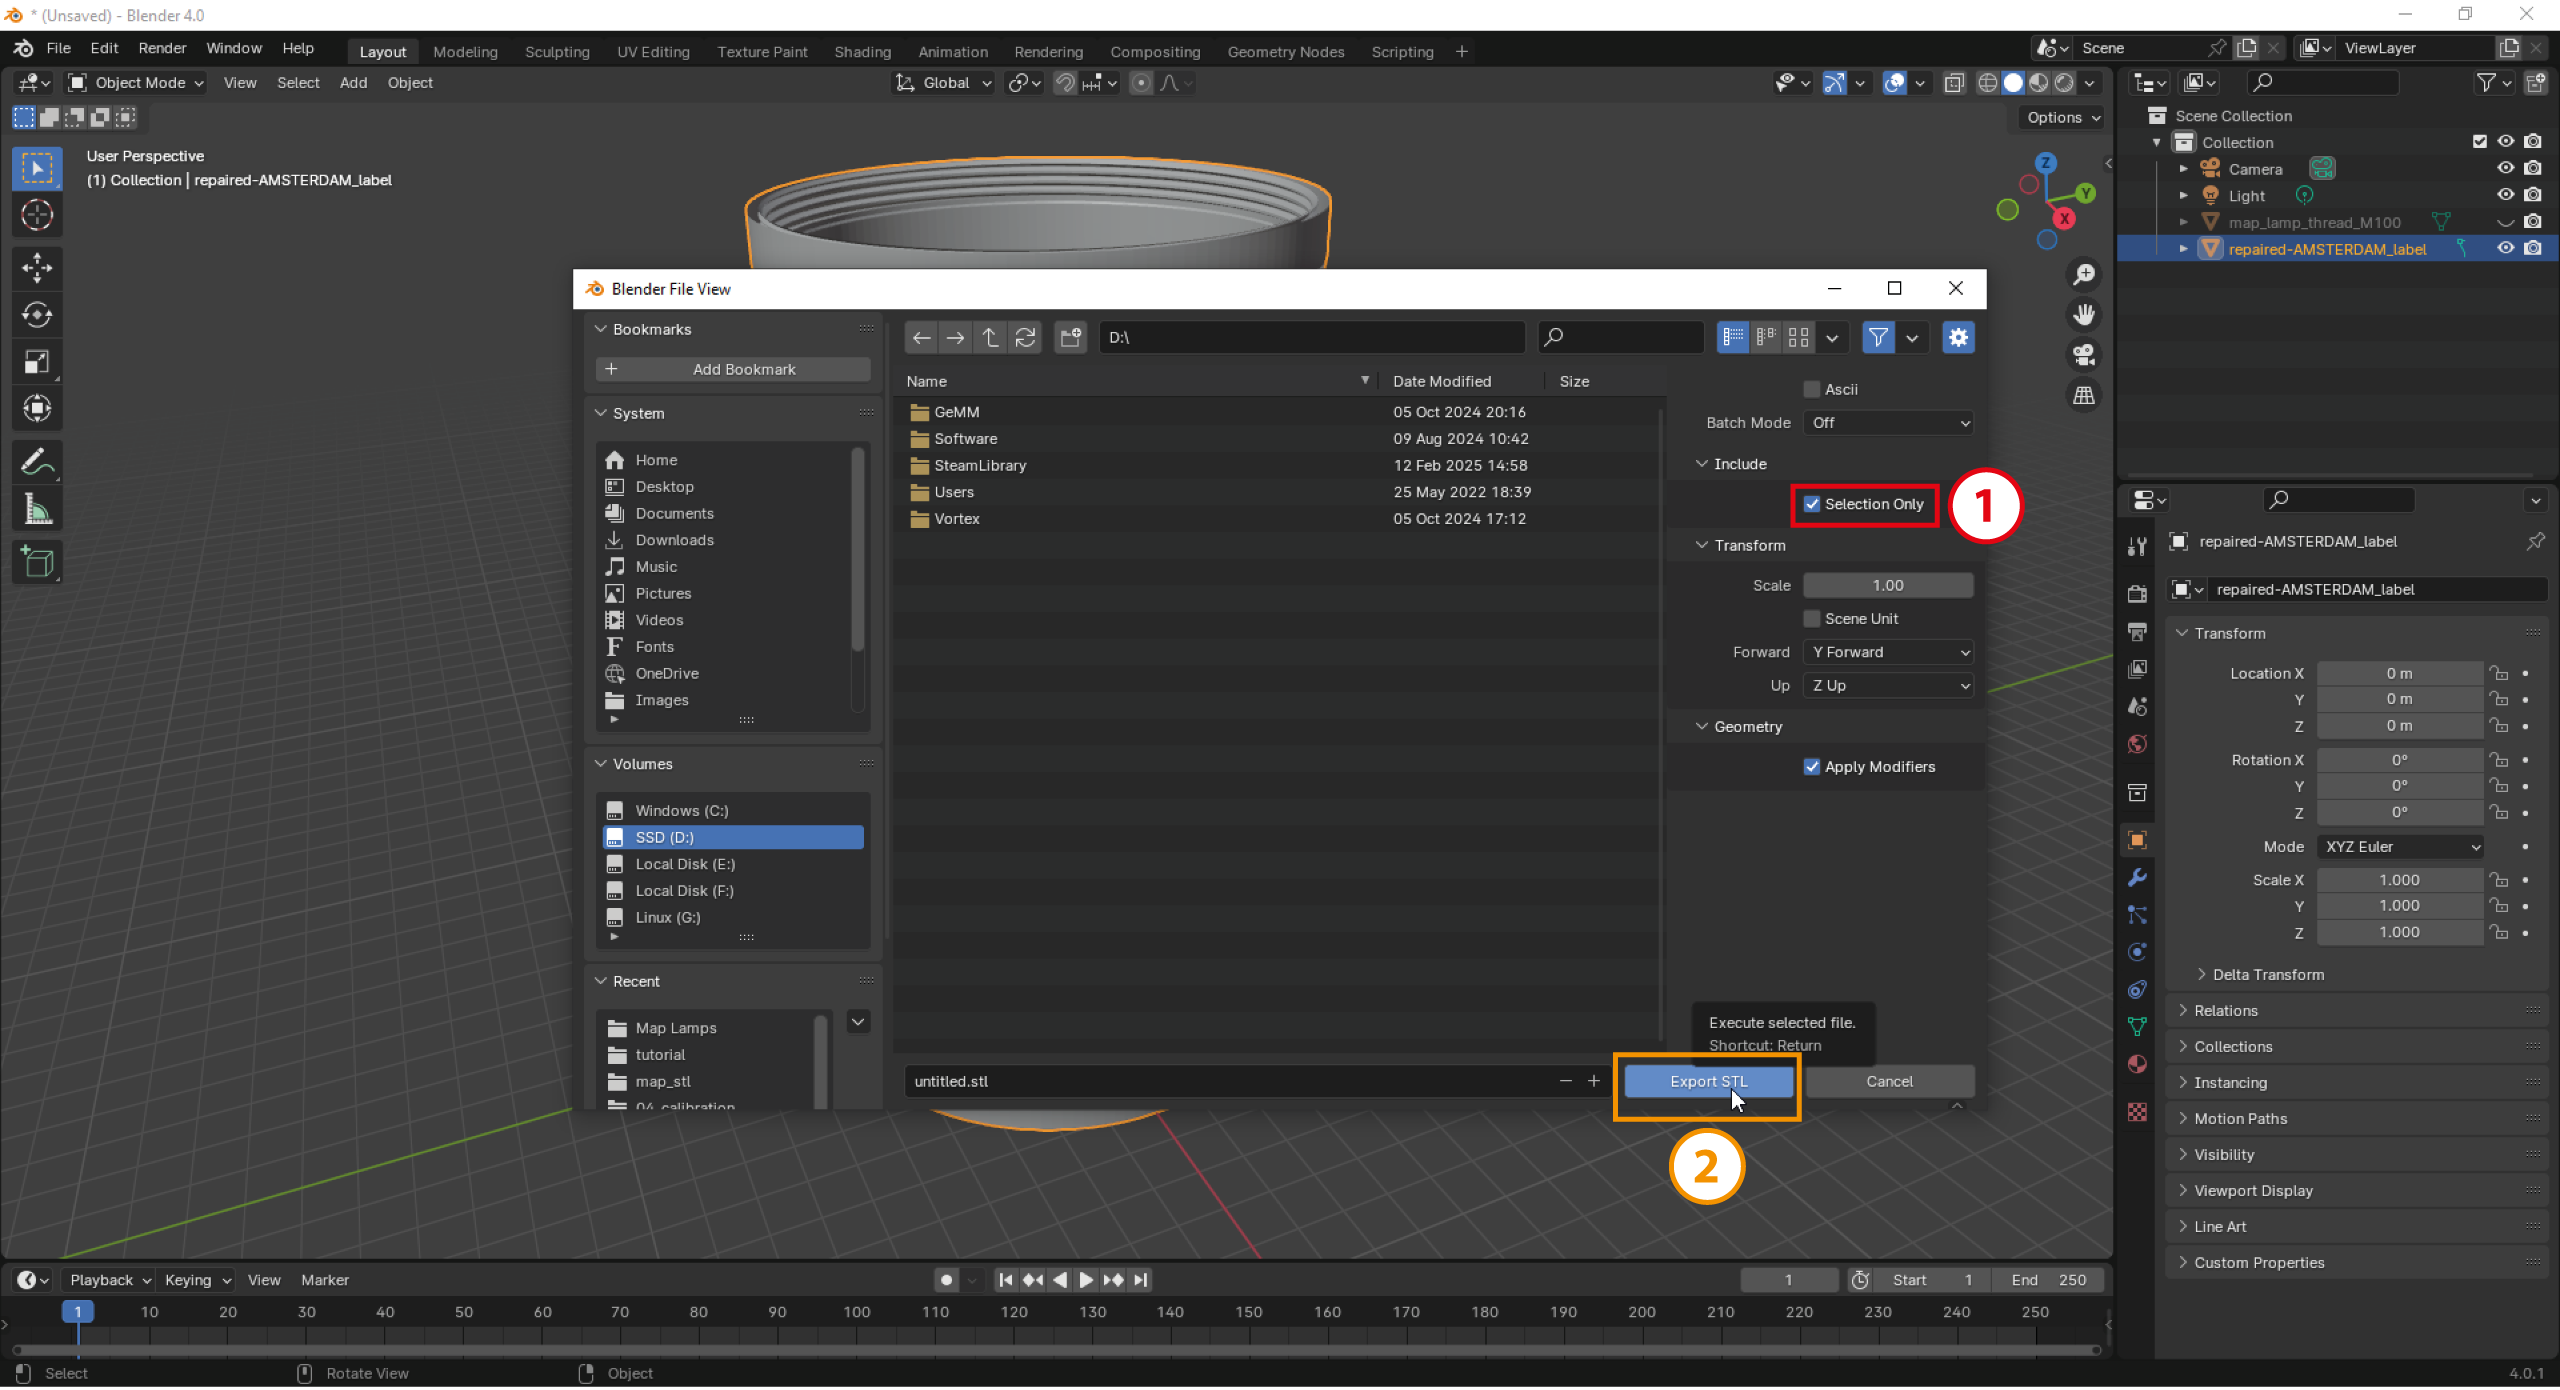Activate the Annotate tool

(37, 462)
